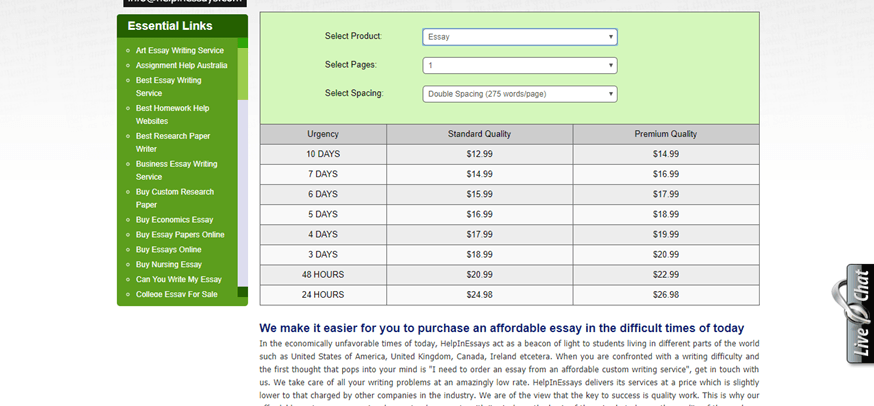This screenshot has width=874, height=406.
Task: Click the Select Pages label
Action: tap(351, 65)
